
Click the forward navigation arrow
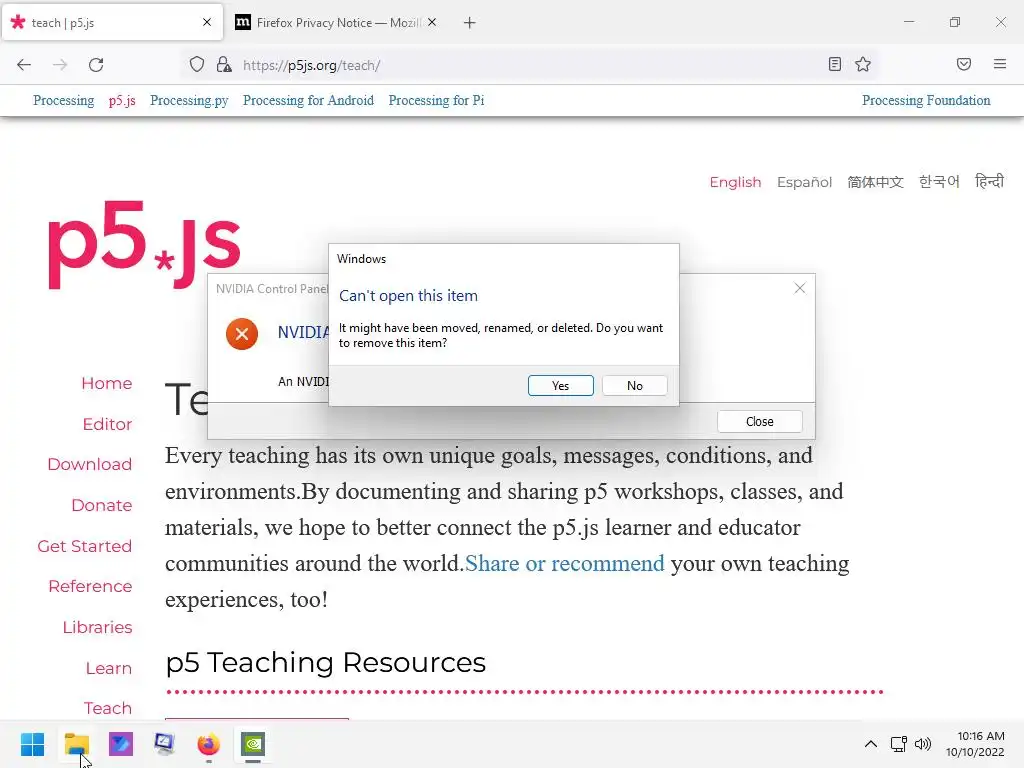point(60,65)
